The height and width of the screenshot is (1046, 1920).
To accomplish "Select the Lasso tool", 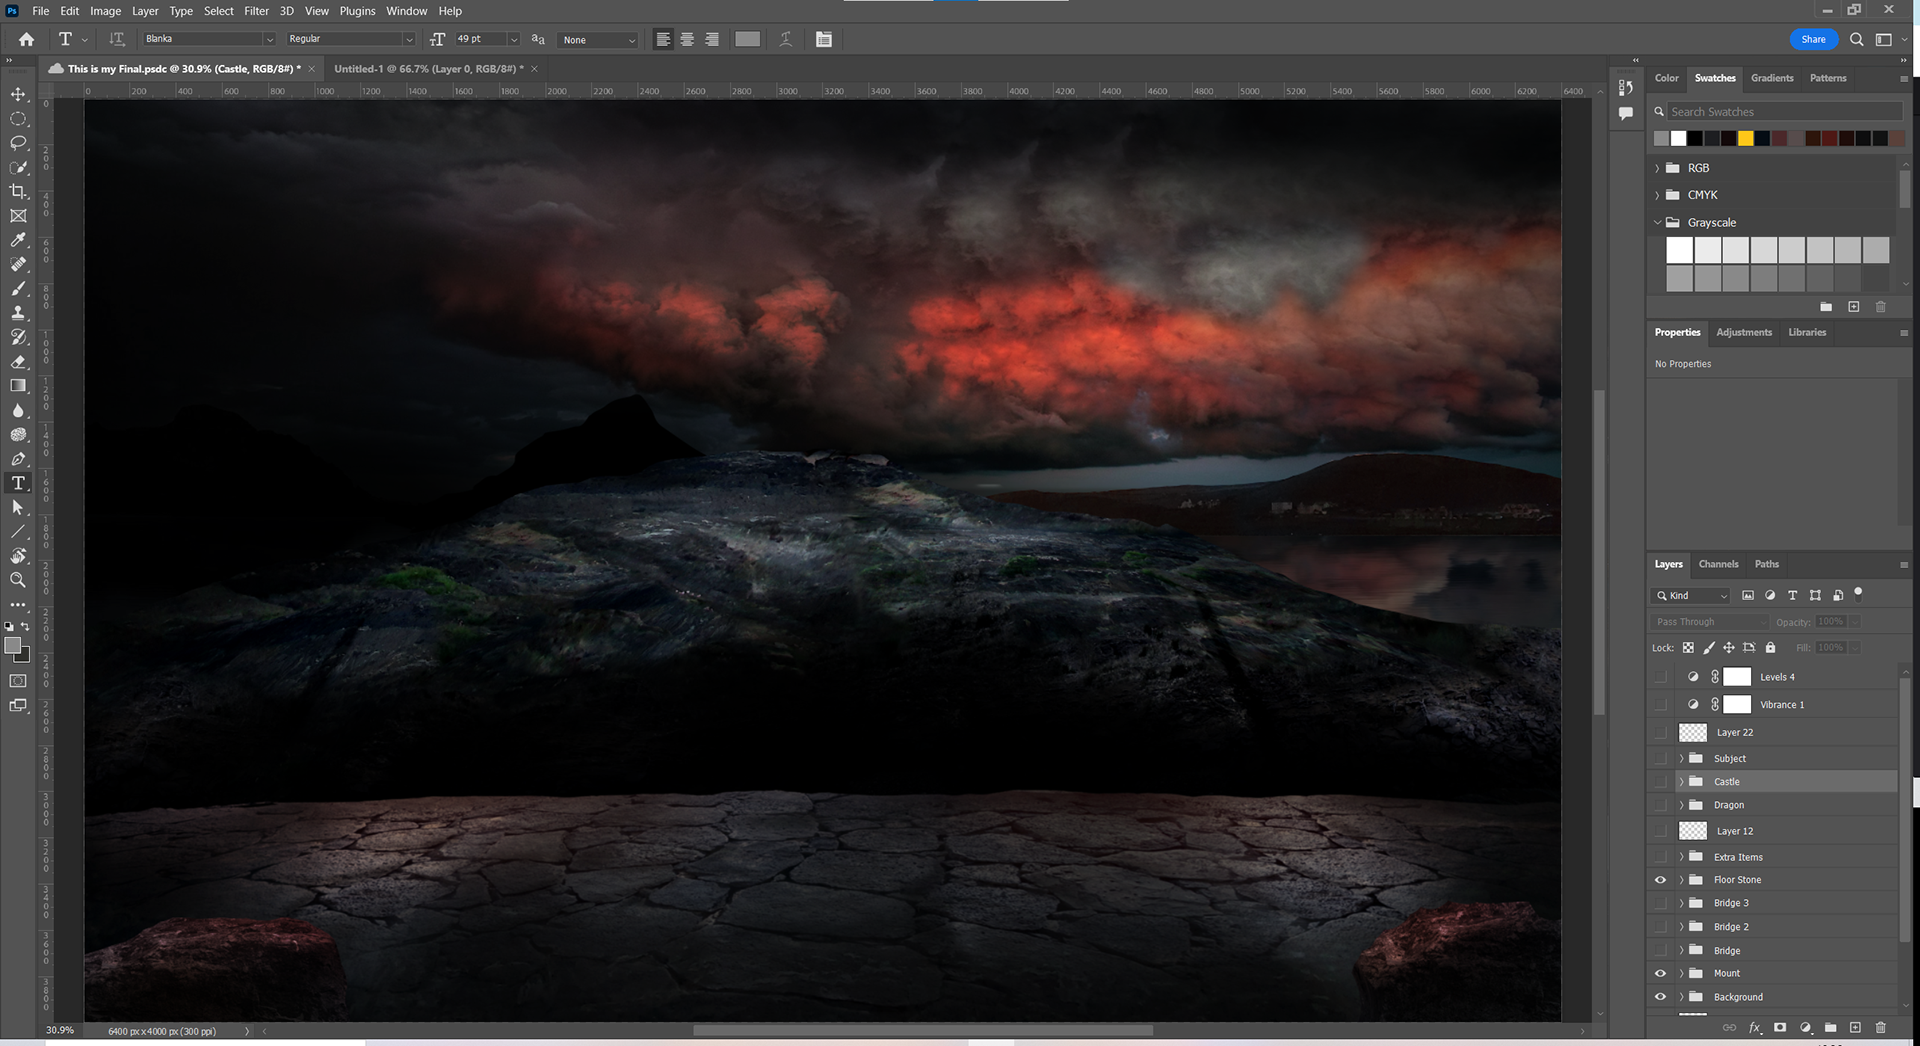I will pyautogui.click(x=18, y=143).
